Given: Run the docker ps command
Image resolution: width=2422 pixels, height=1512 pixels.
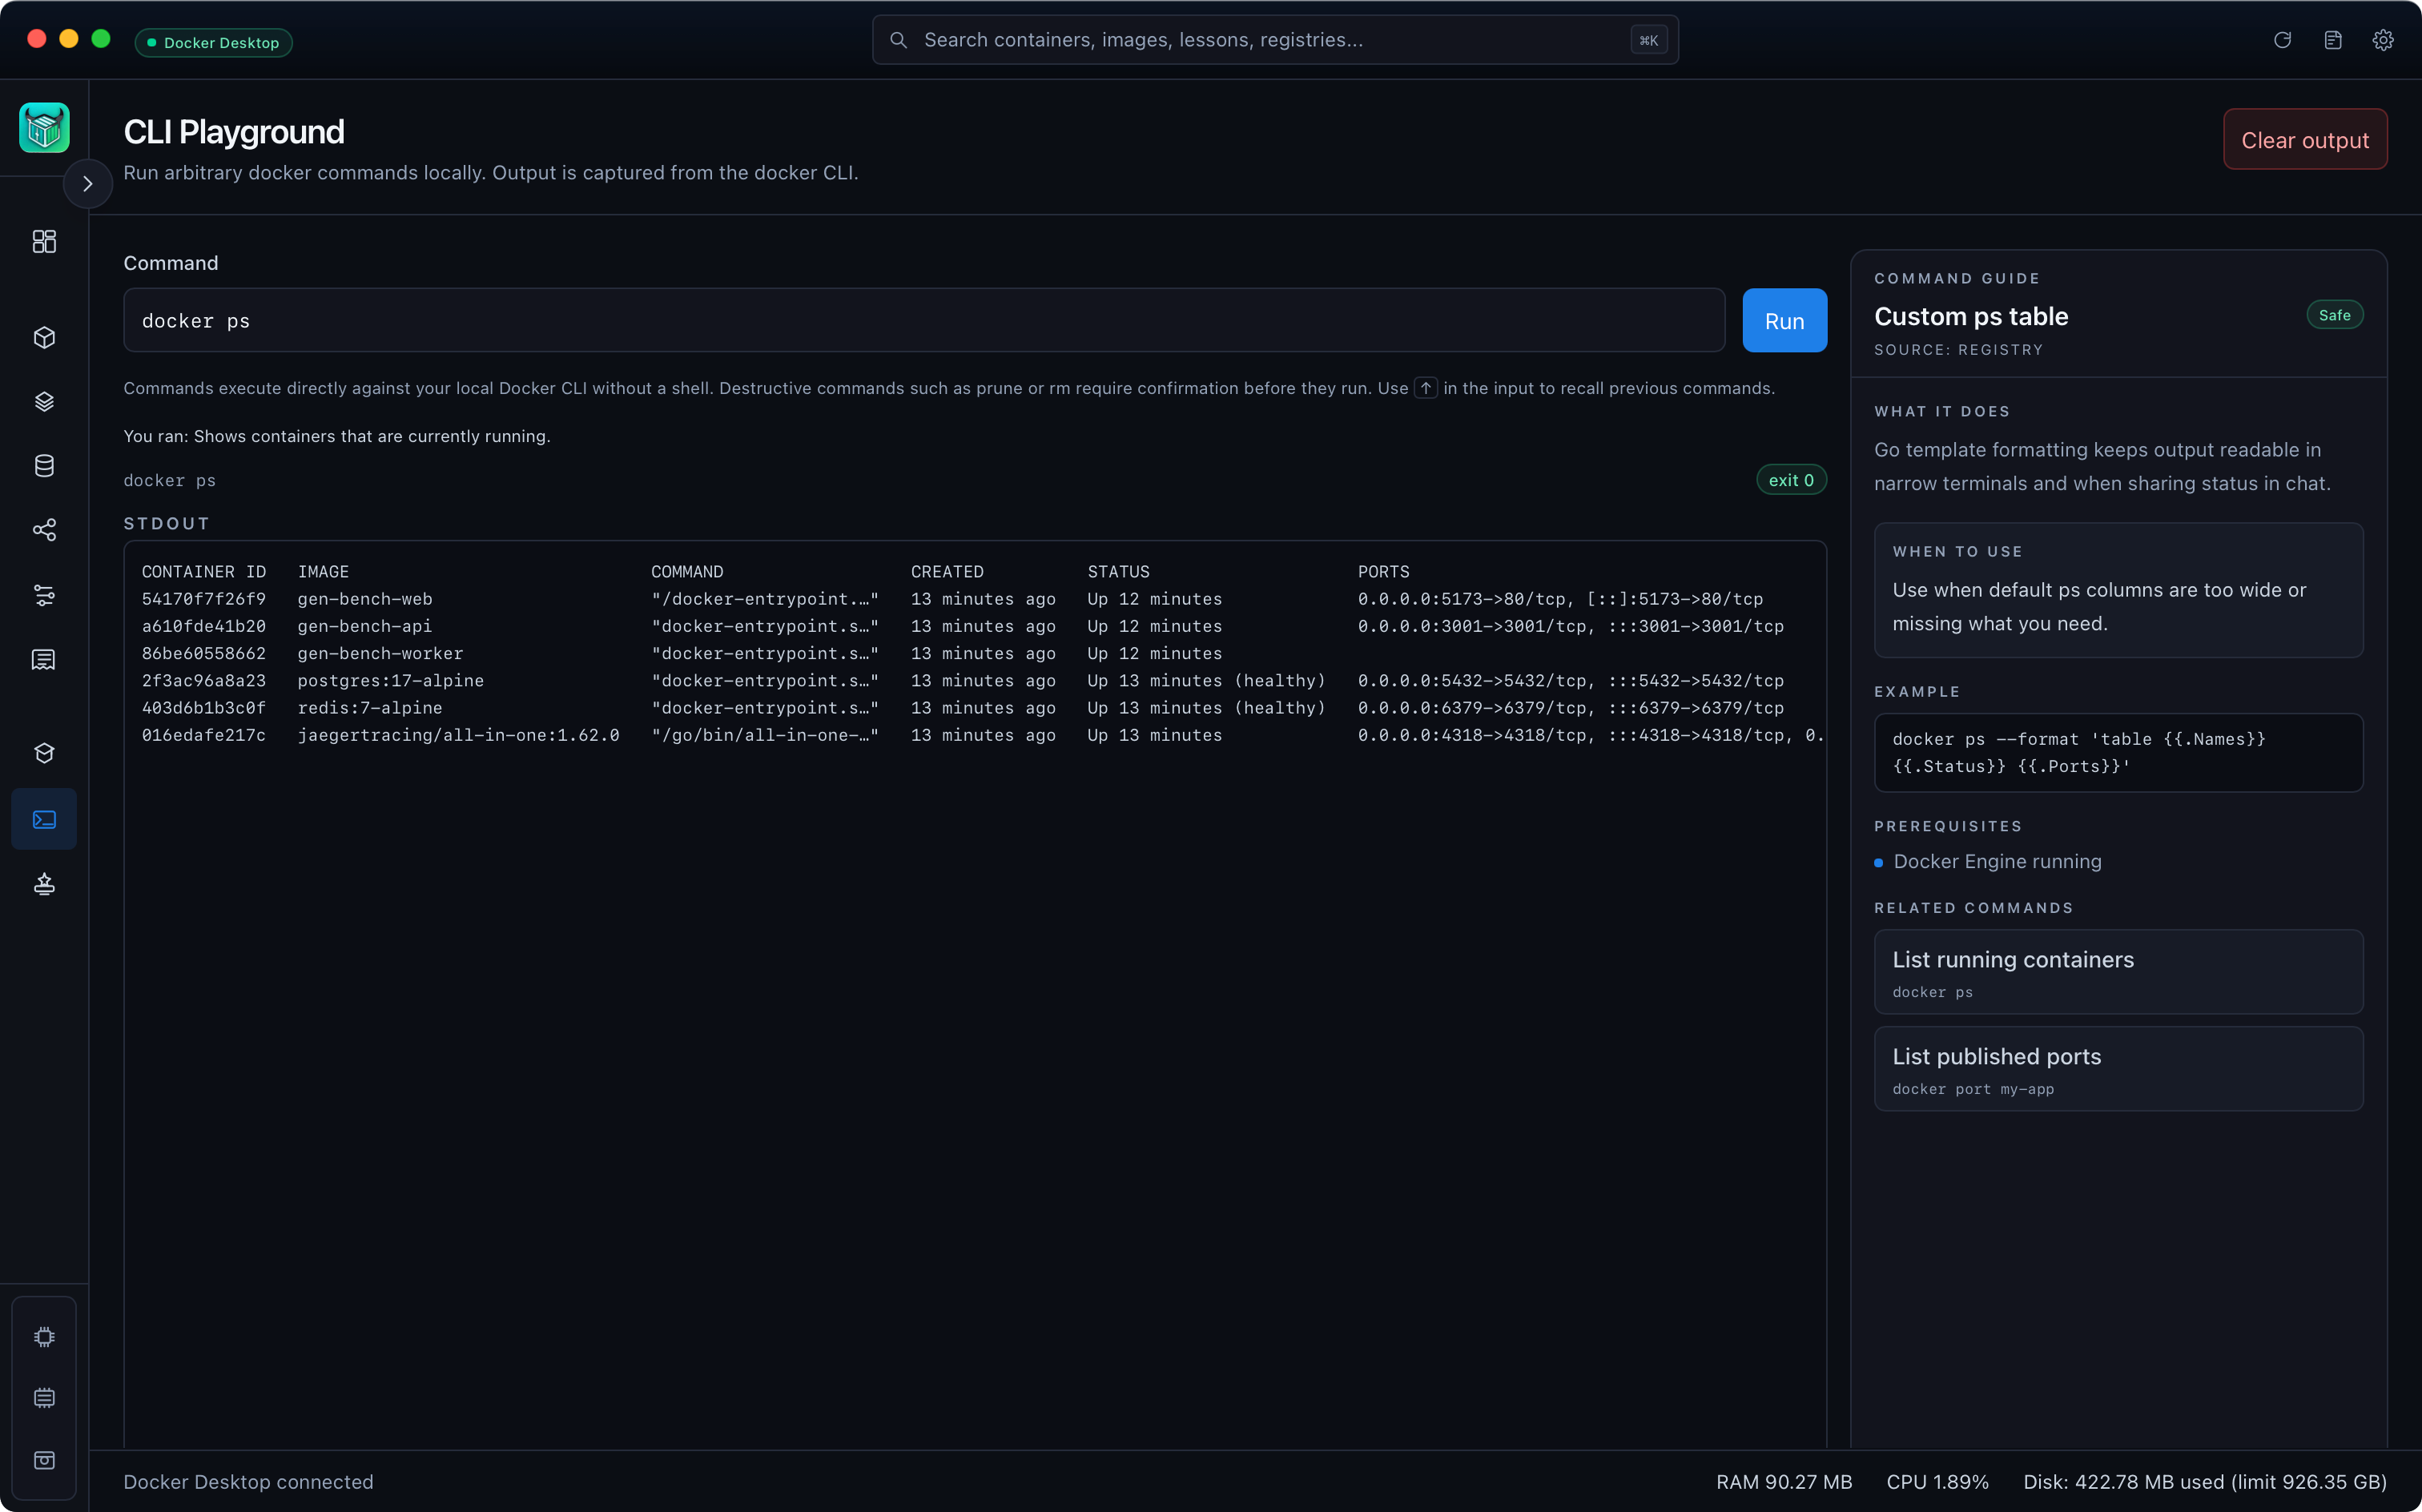Looking at the screenshot, I should click(1784, 321).
